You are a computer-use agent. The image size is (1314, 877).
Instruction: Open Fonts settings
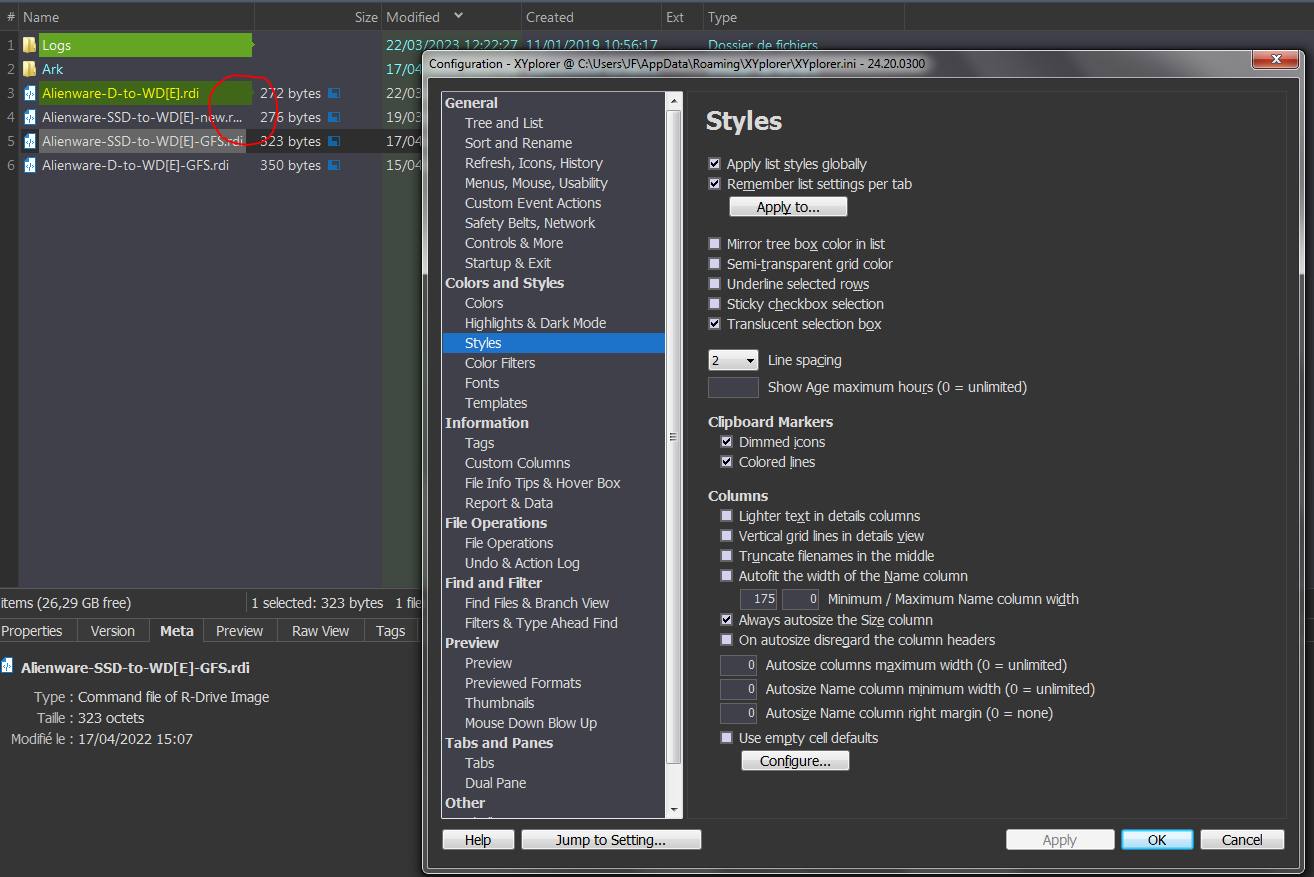click(x=482, y=383)
